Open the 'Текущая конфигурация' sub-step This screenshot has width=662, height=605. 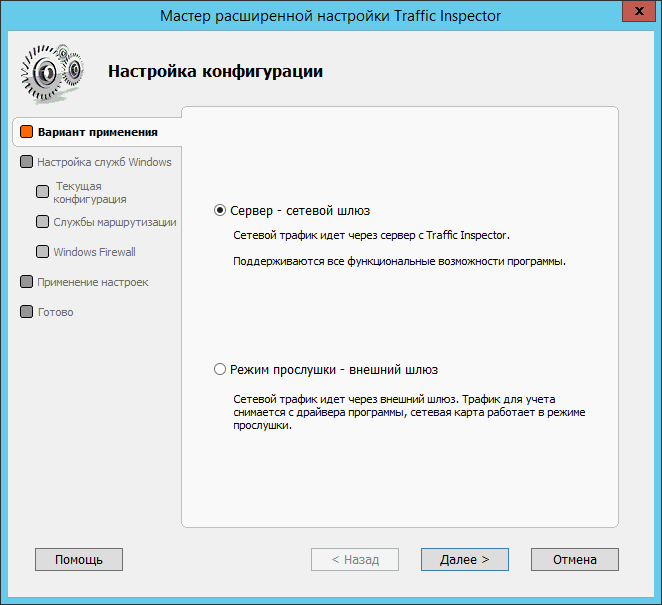pyautogui.click(x=90, y=193)
